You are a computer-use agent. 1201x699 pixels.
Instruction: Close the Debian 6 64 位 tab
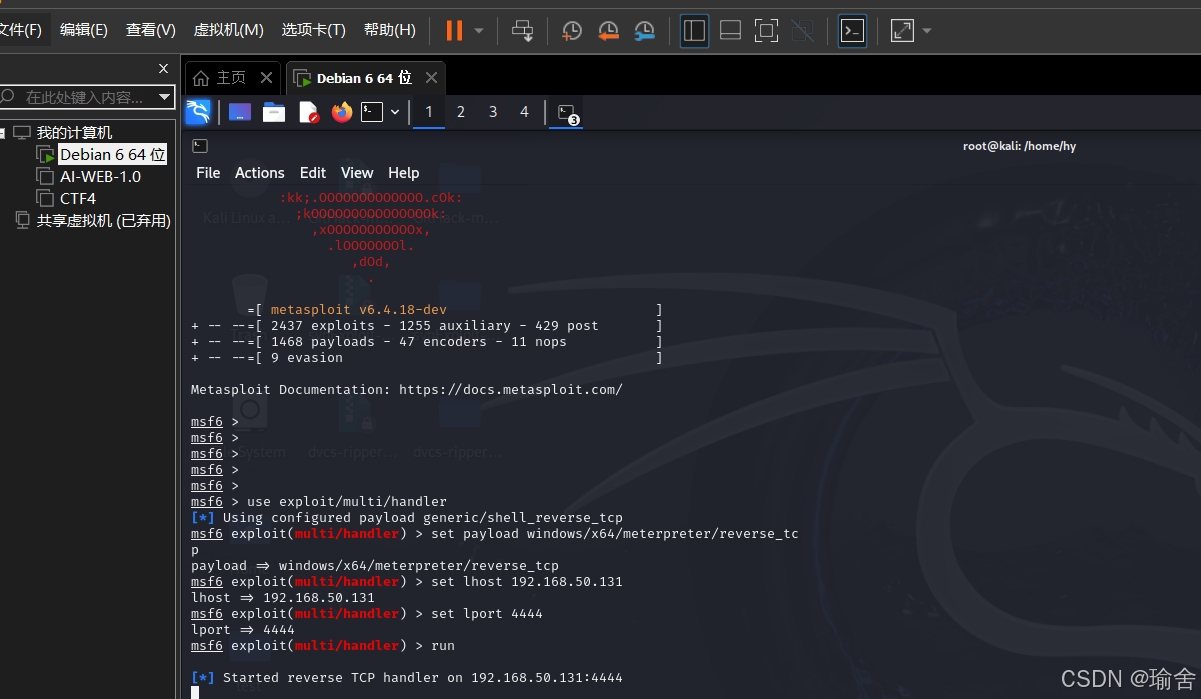click(x=431, y=78)
